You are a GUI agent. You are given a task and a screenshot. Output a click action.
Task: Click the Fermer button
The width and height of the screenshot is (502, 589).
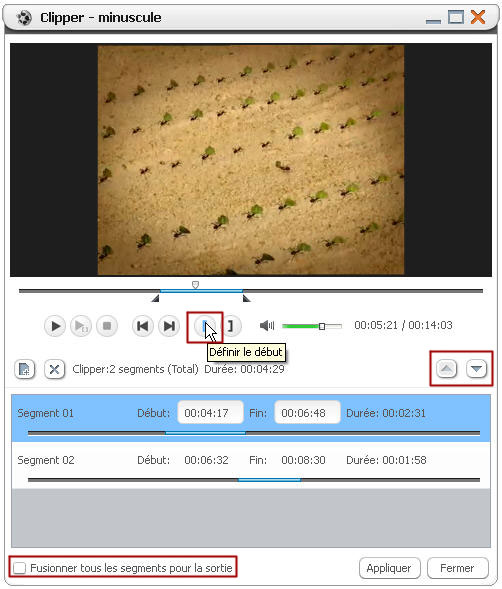click(x=457, y=568)
